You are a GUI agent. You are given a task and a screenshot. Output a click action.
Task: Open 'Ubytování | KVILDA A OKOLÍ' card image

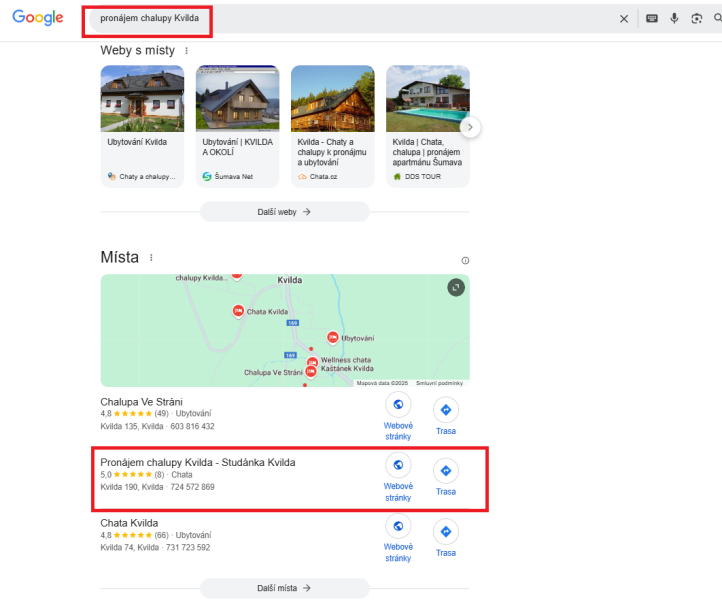(x=238, y=99)
